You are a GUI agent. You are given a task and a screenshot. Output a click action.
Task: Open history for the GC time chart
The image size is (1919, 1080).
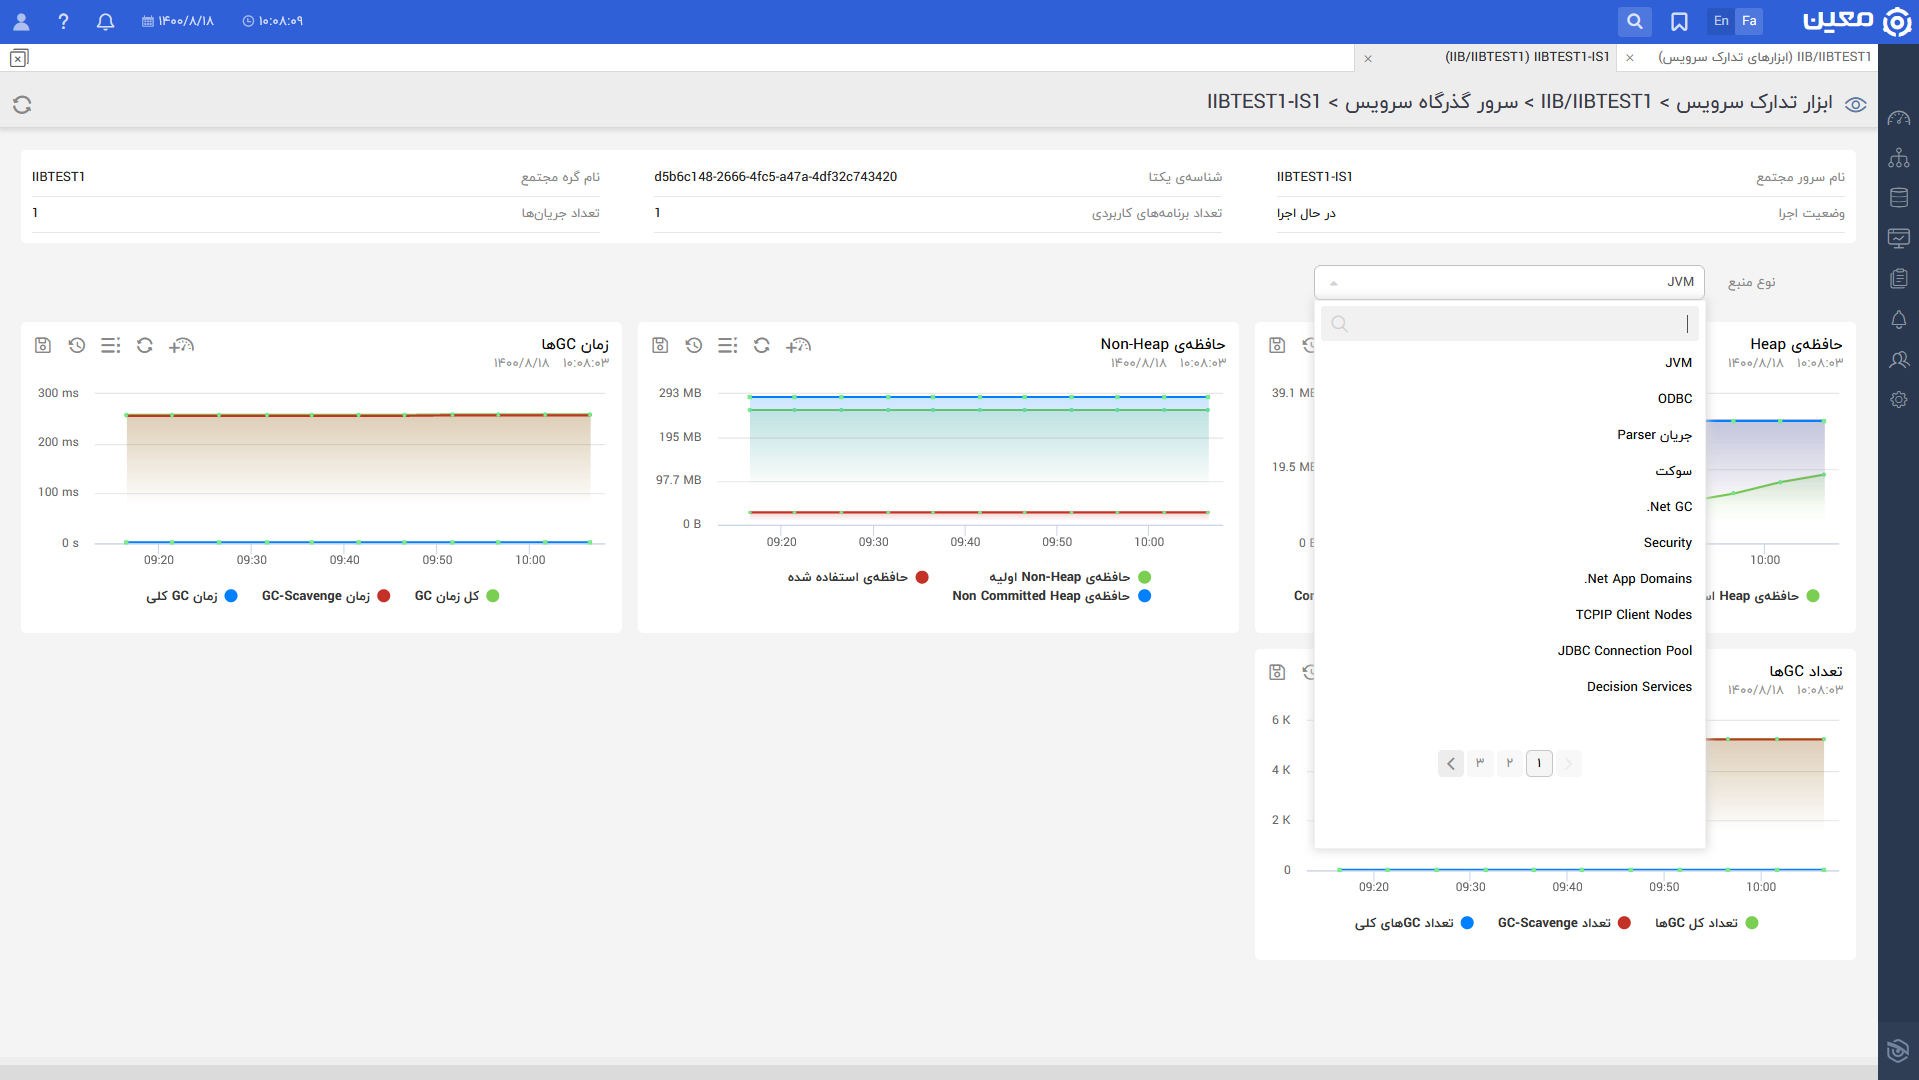pyautogui.click(x=77, y=345)
